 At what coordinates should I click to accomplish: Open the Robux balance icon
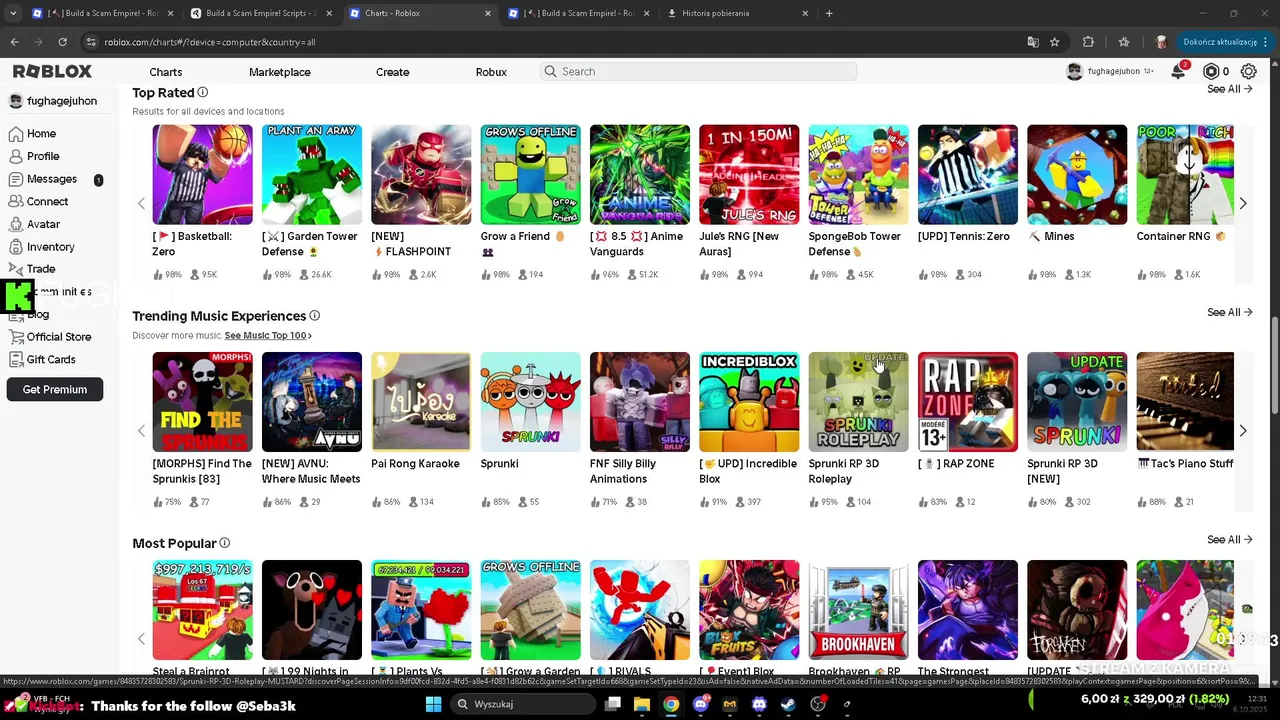tap(1211, 71)
